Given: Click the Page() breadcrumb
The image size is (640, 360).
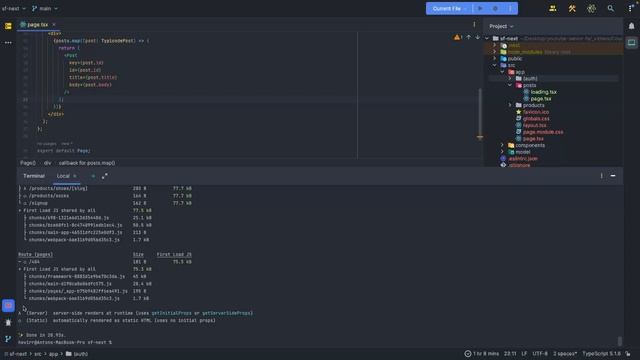Looking at the screenshot, I should [x=28, y=163].
